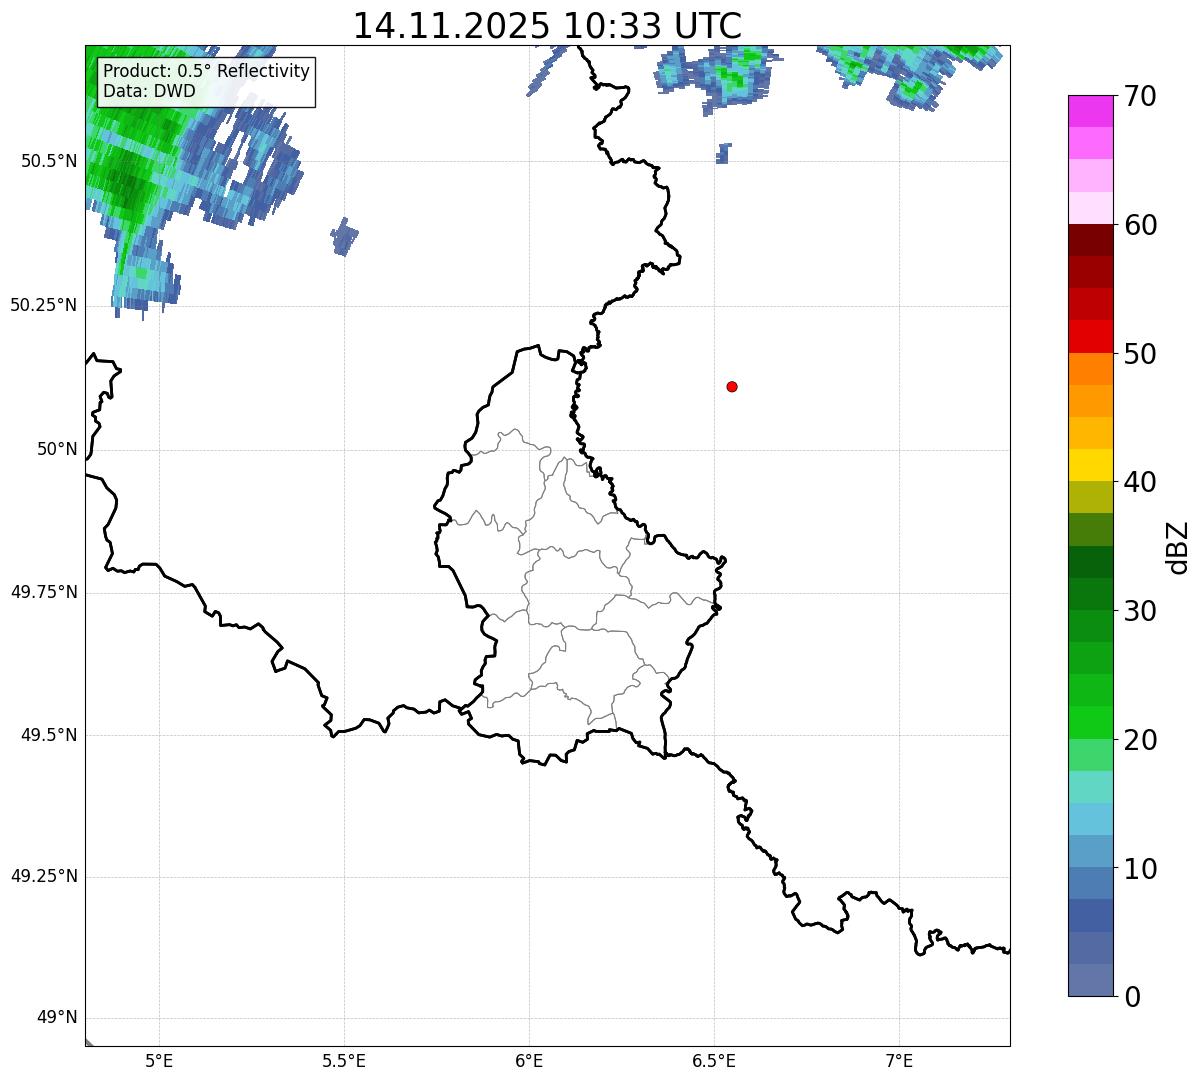Click the small isolated blue echo near 5.5°E

(x=344, y=237)
